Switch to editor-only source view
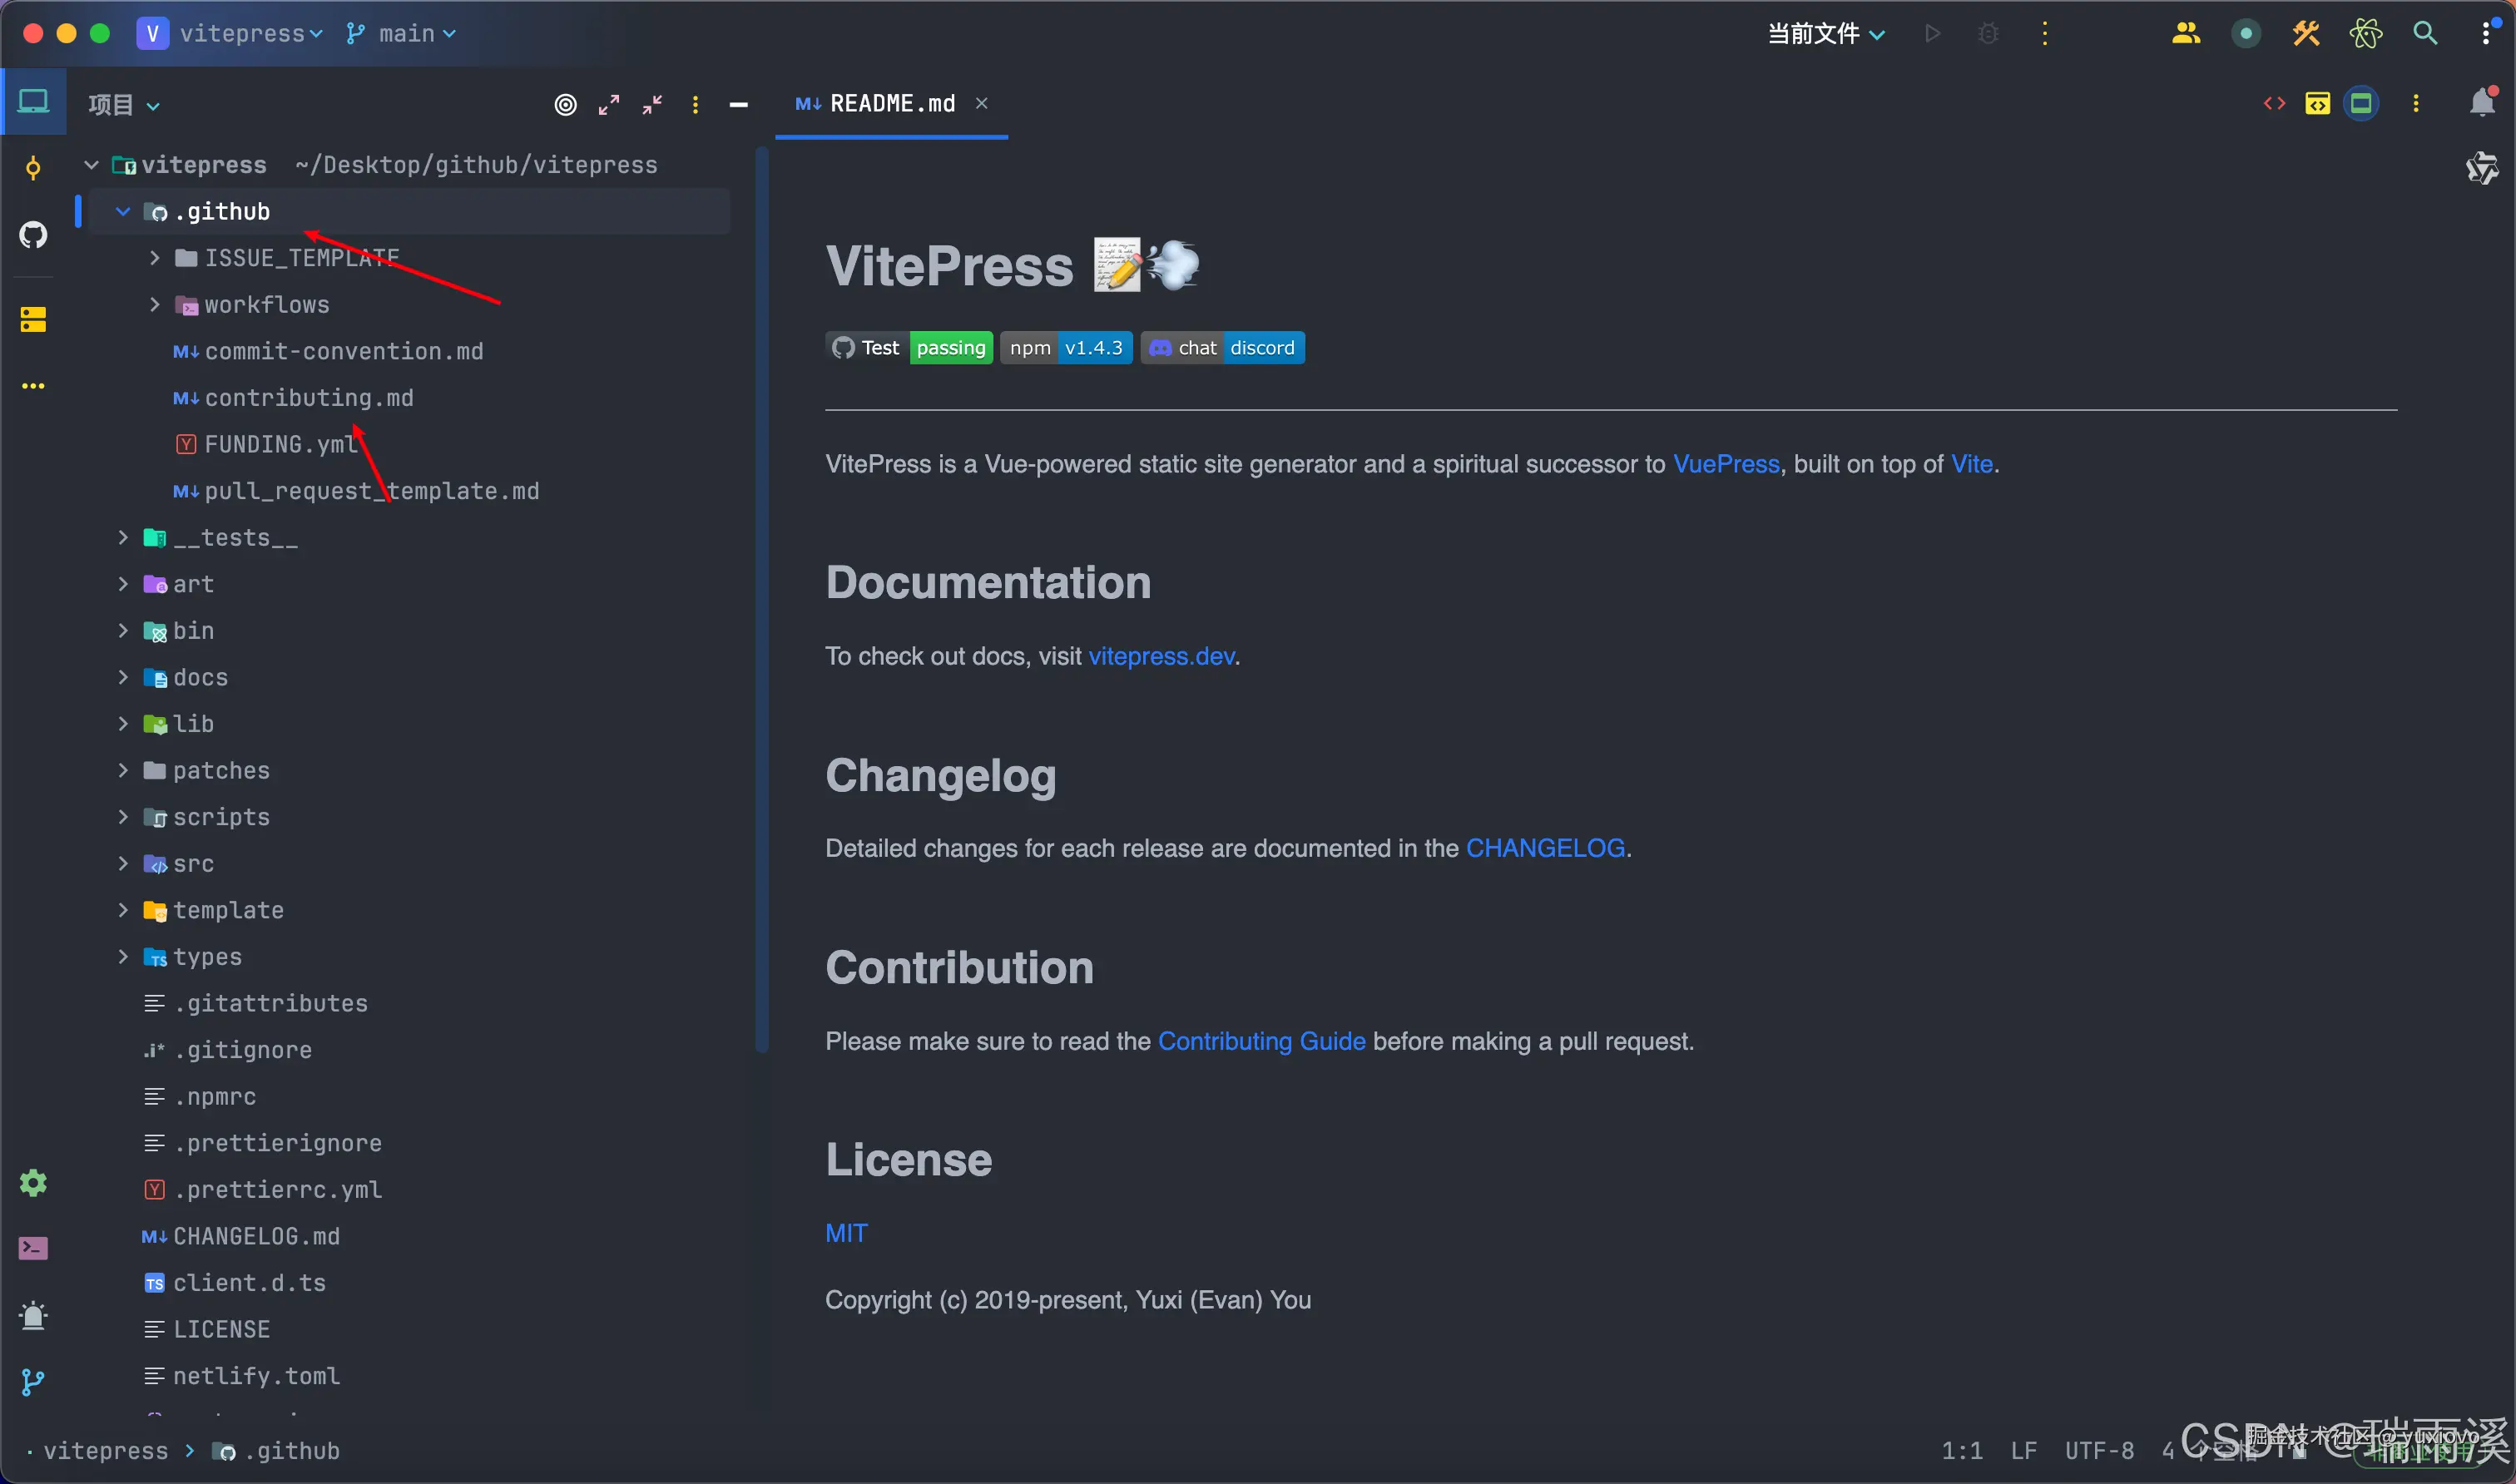This screenshot has height=1484, width=2516. (x=2274, y=103)
